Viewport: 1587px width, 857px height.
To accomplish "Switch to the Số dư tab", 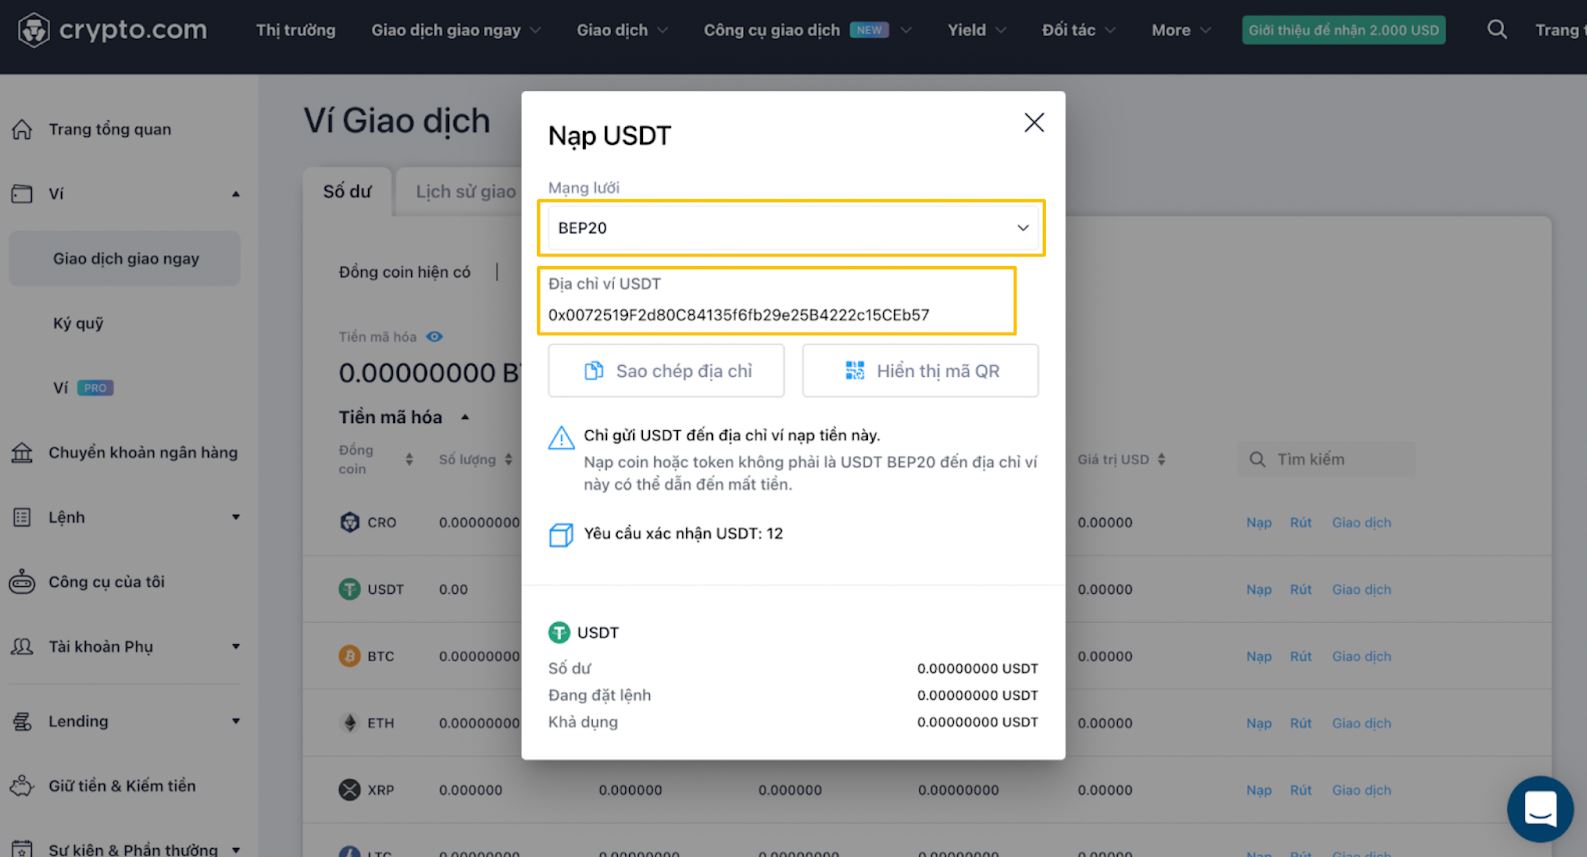I will pos(347,191).
